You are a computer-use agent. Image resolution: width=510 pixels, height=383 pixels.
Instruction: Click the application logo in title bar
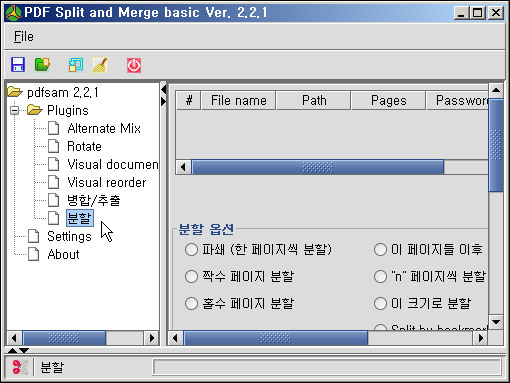coord(14,13)
